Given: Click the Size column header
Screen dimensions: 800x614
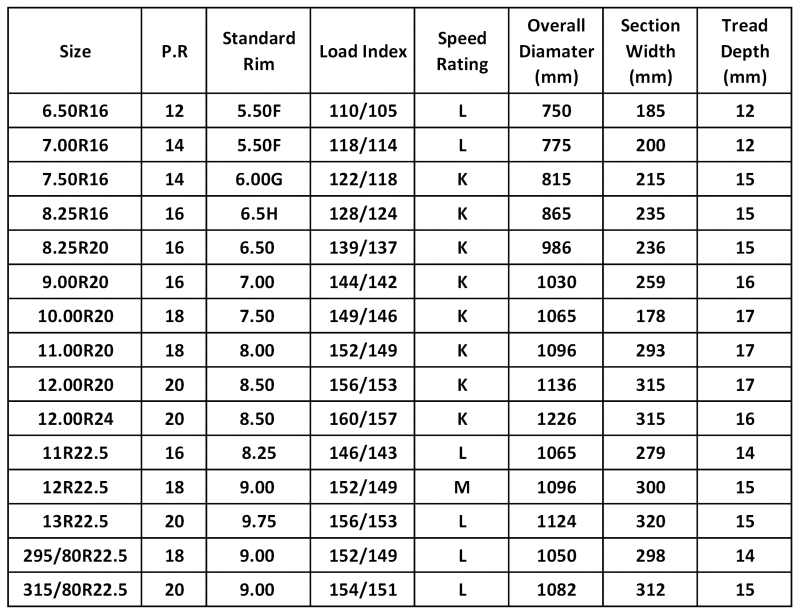Looking at the screenshot, I should (75, 51).
